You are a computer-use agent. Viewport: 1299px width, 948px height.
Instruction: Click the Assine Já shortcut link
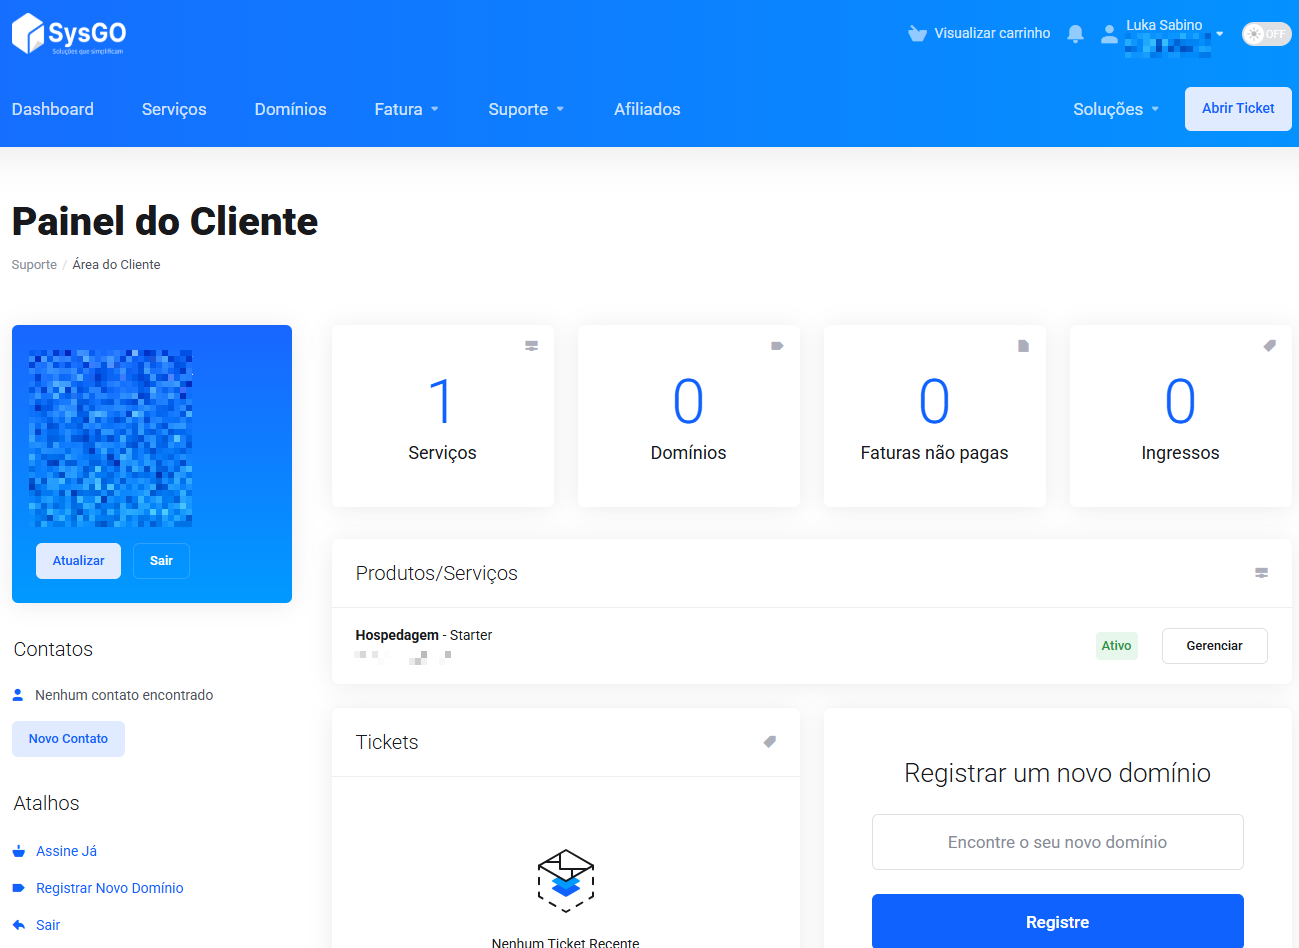[66, 851]
